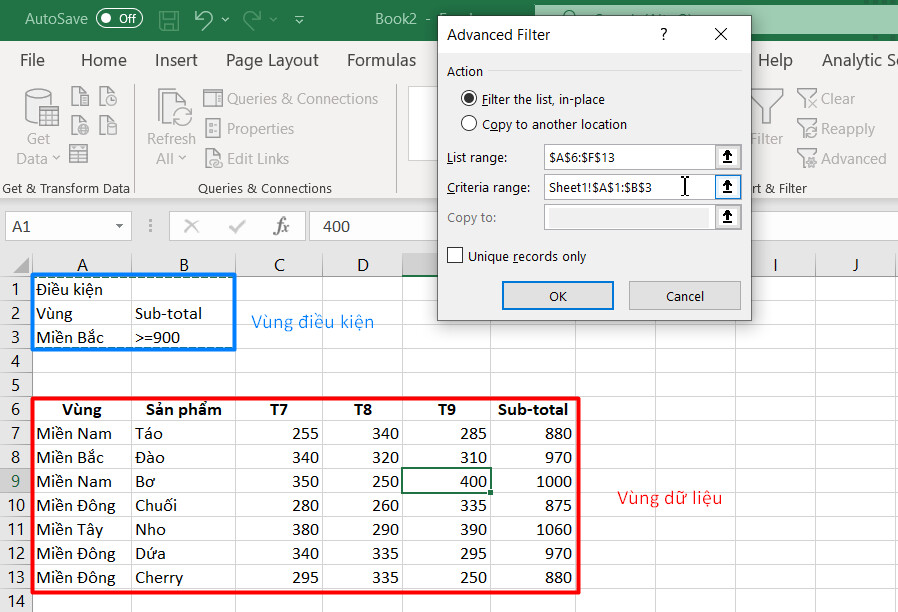898x612 pixels.
Task: Click the 'Nho' product cell
Action: pos(183,529)
